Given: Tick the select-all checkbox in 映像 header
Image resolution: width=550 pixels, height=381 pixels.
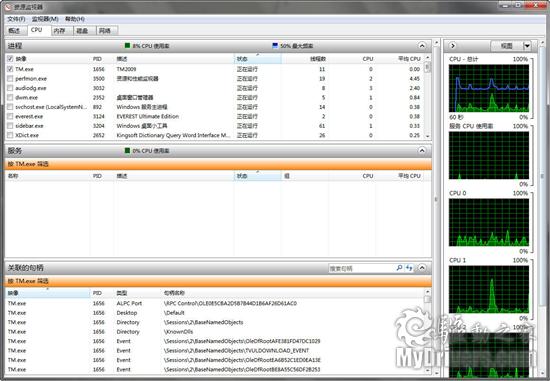Looking at the screenshot, I should pyautogui.click(x=10, y=59).
